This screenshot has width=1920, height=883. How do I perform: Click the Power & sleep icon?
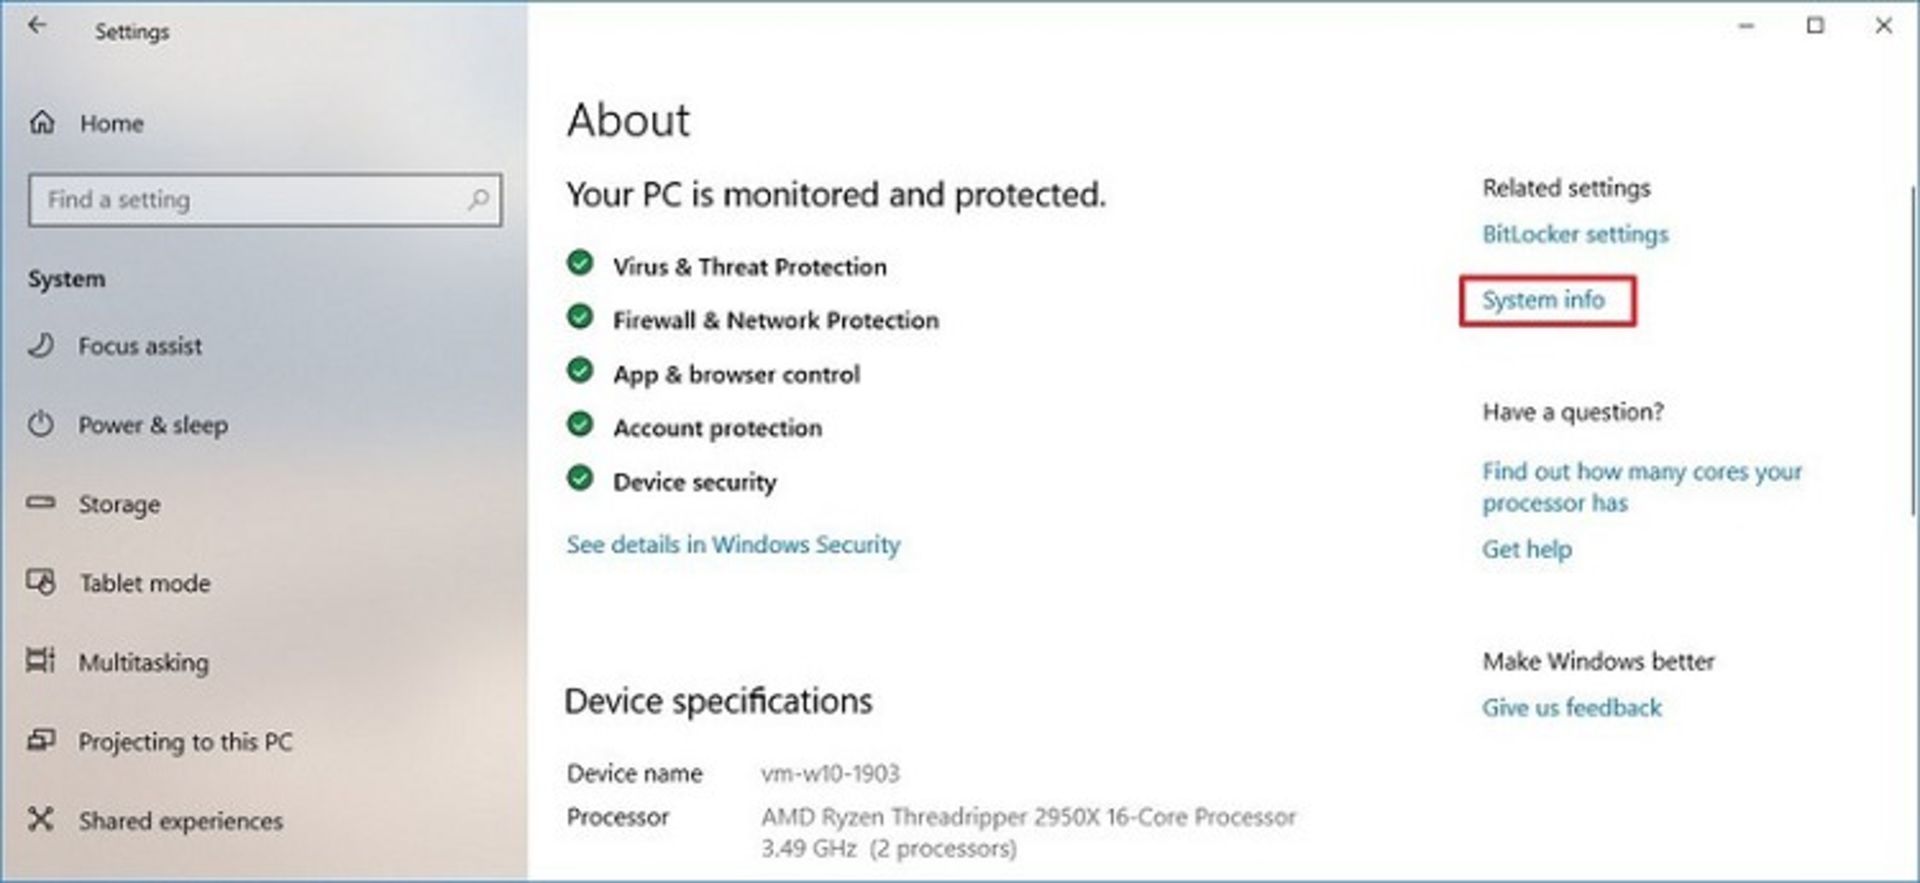coord(41,424)
